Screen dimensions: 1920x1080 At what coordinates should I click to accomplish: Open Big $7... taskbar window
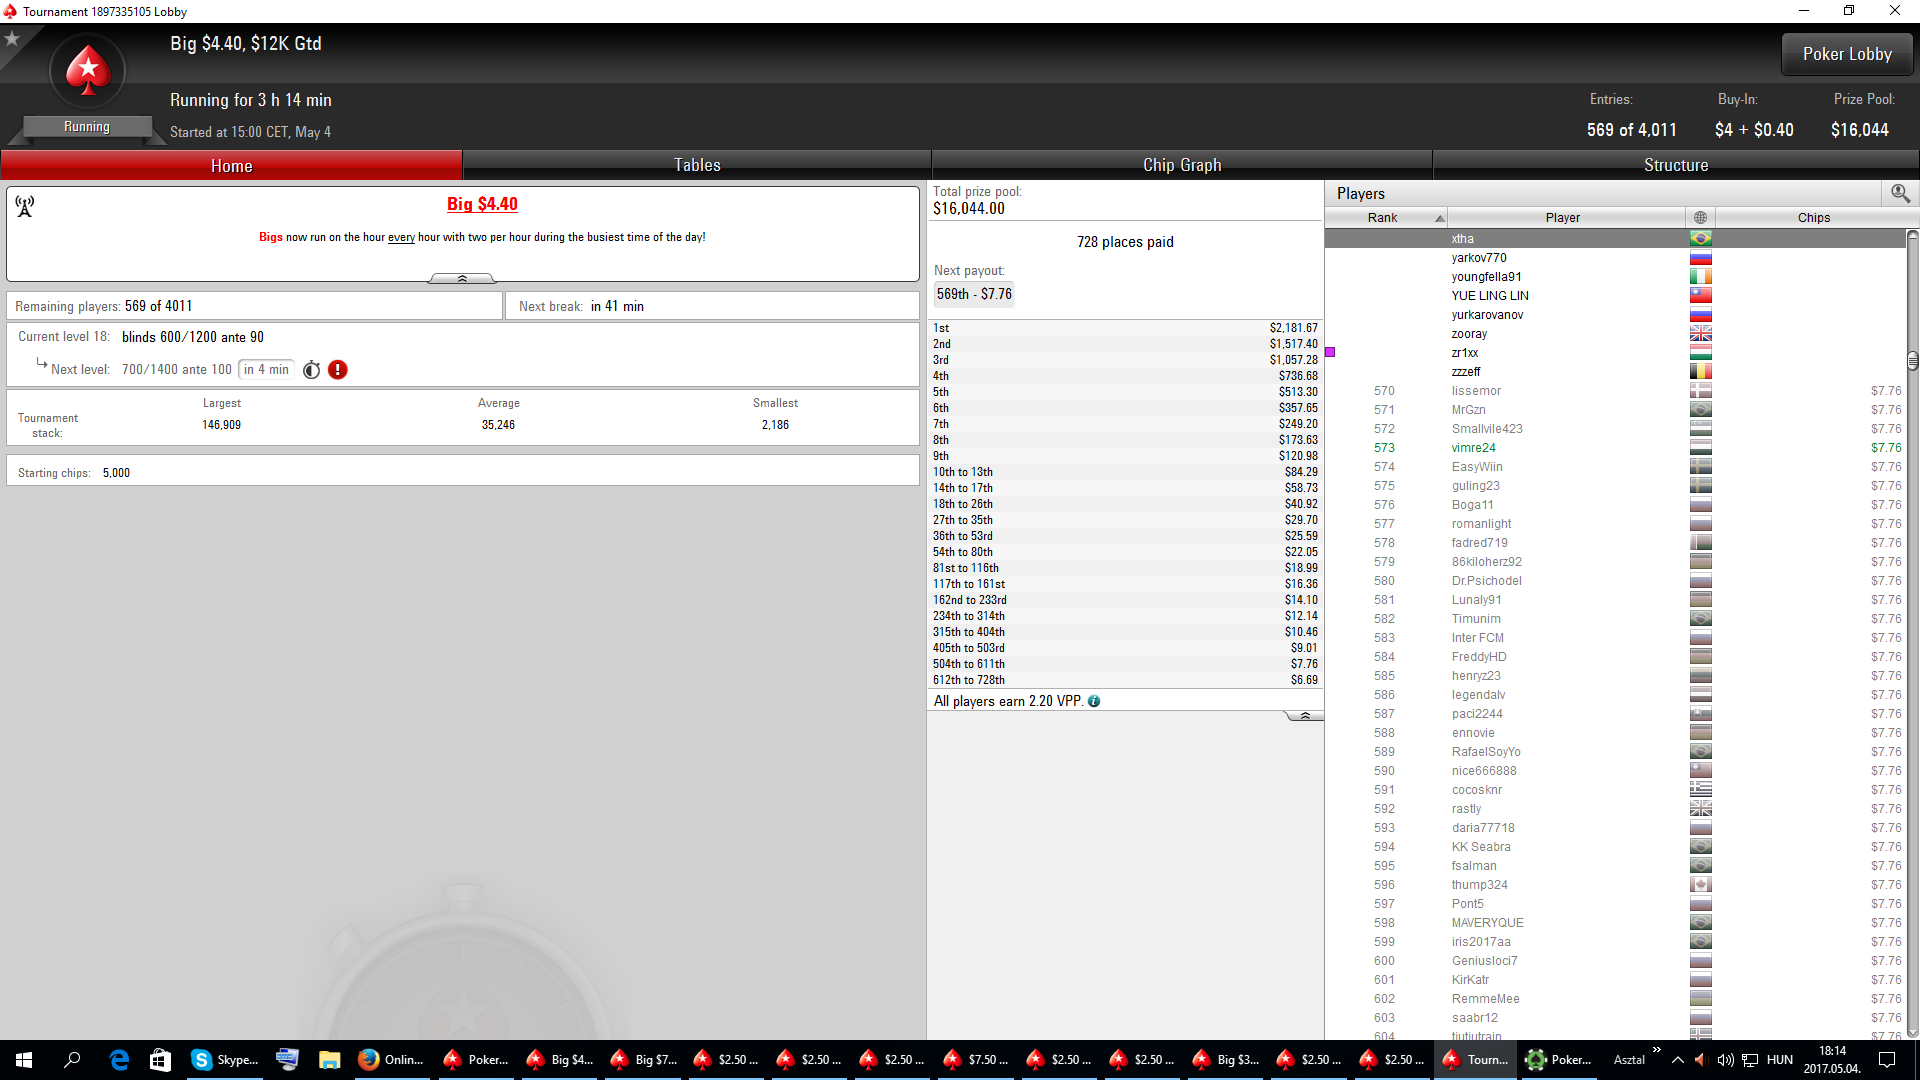pos(644,1060)
